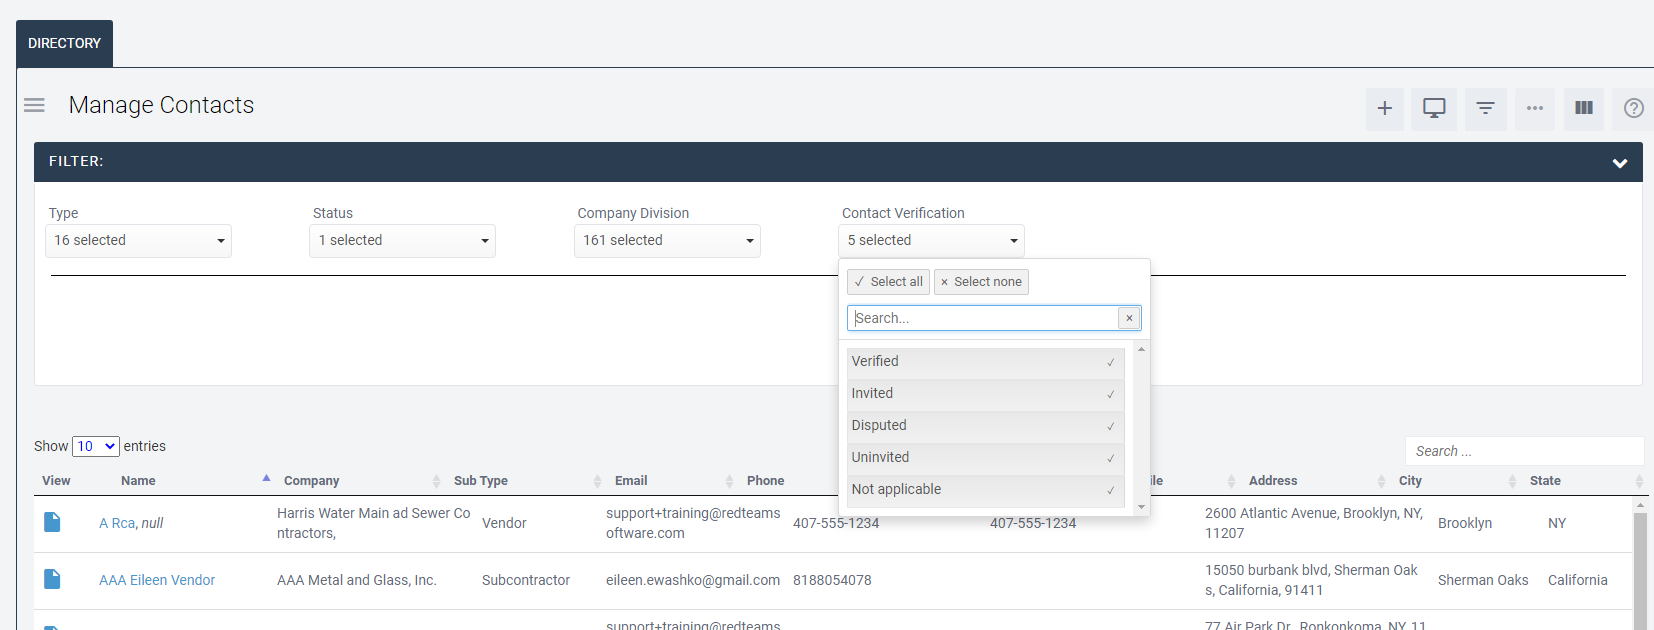This screenshot has height=630, width=1654.
Task: Uncheck the Verified option
Action: pos(984,361)
